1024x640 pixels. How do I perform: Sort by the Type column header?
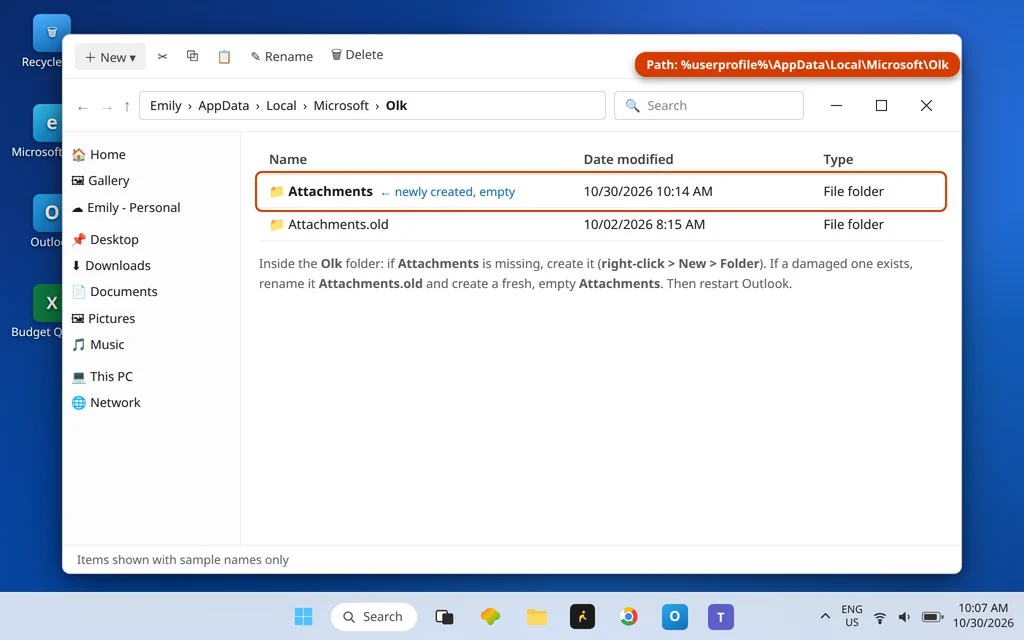(838, 159)
